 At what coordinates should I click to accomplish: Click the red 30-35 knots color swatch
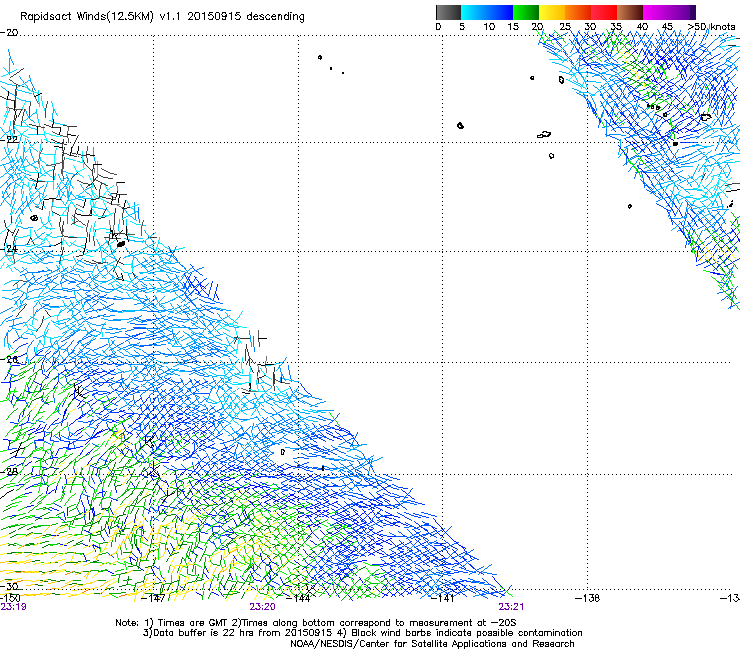604,12
